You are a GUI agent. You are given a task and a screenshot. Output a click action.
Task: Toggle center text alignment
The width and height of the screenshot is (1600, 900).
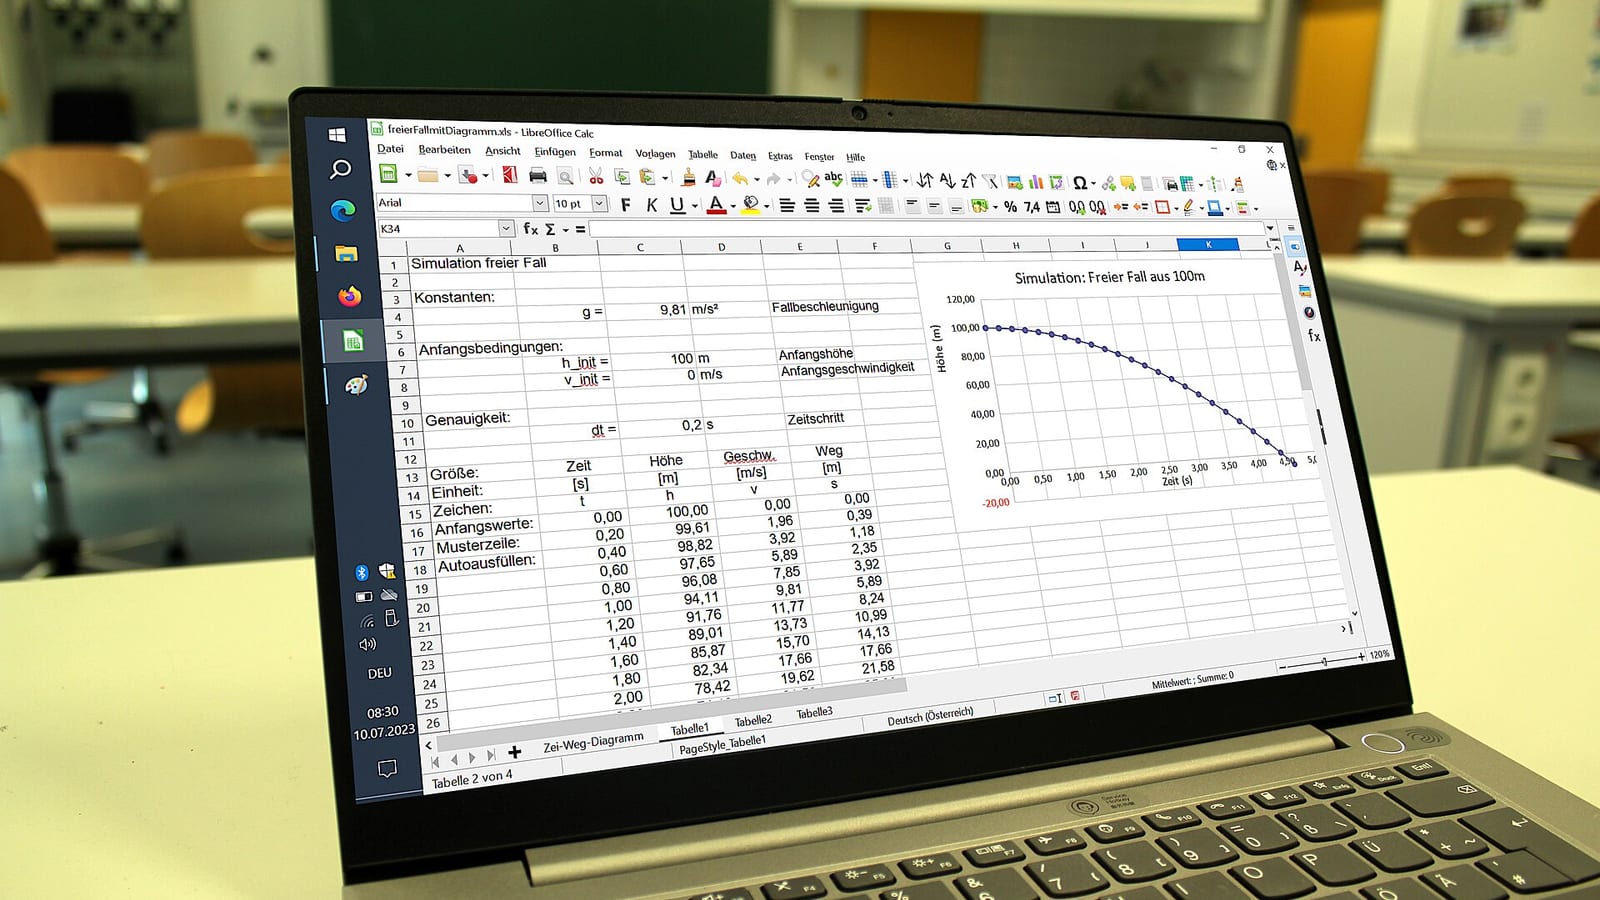click(x=812, y=206)
